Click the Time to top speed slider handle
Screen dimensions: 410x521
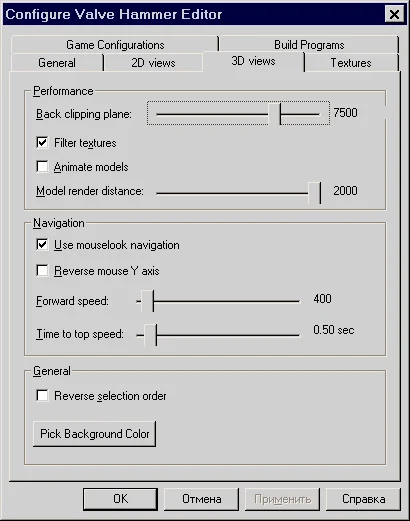(x=150, y=335)
